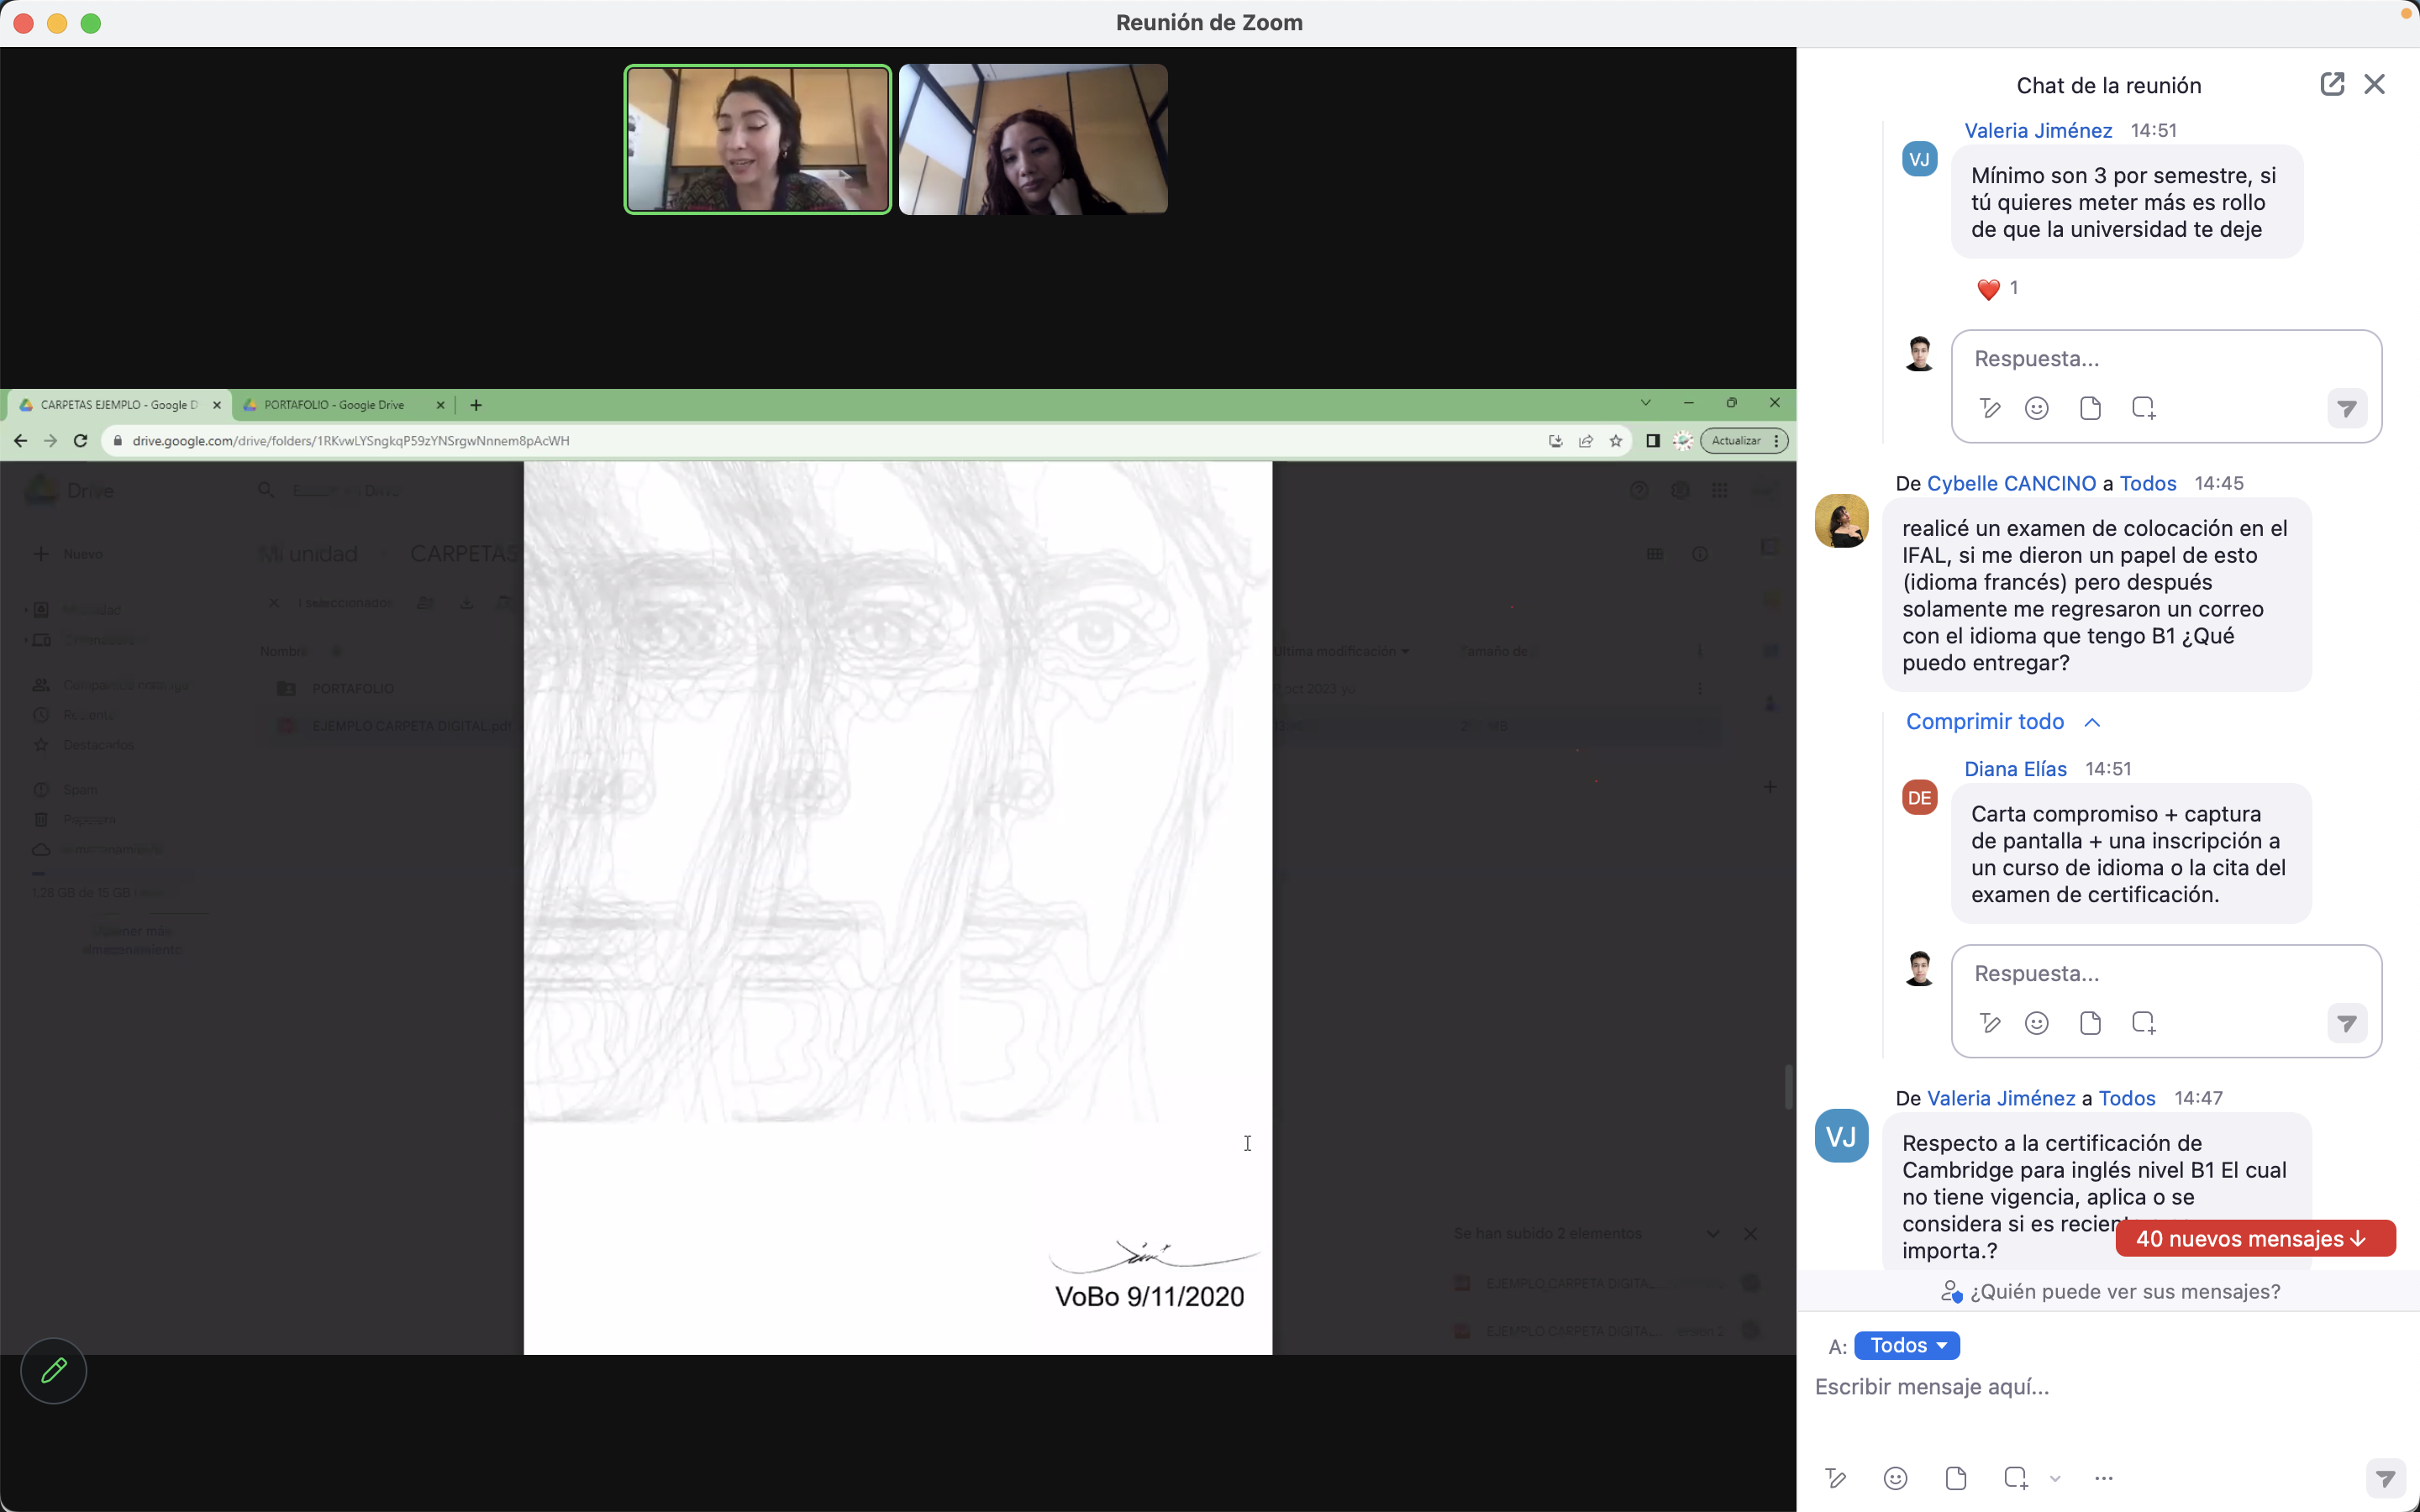Open the Todos recipient dropdown
Viewport: 2420px width, 1512px height.
click(1906, 1345)
